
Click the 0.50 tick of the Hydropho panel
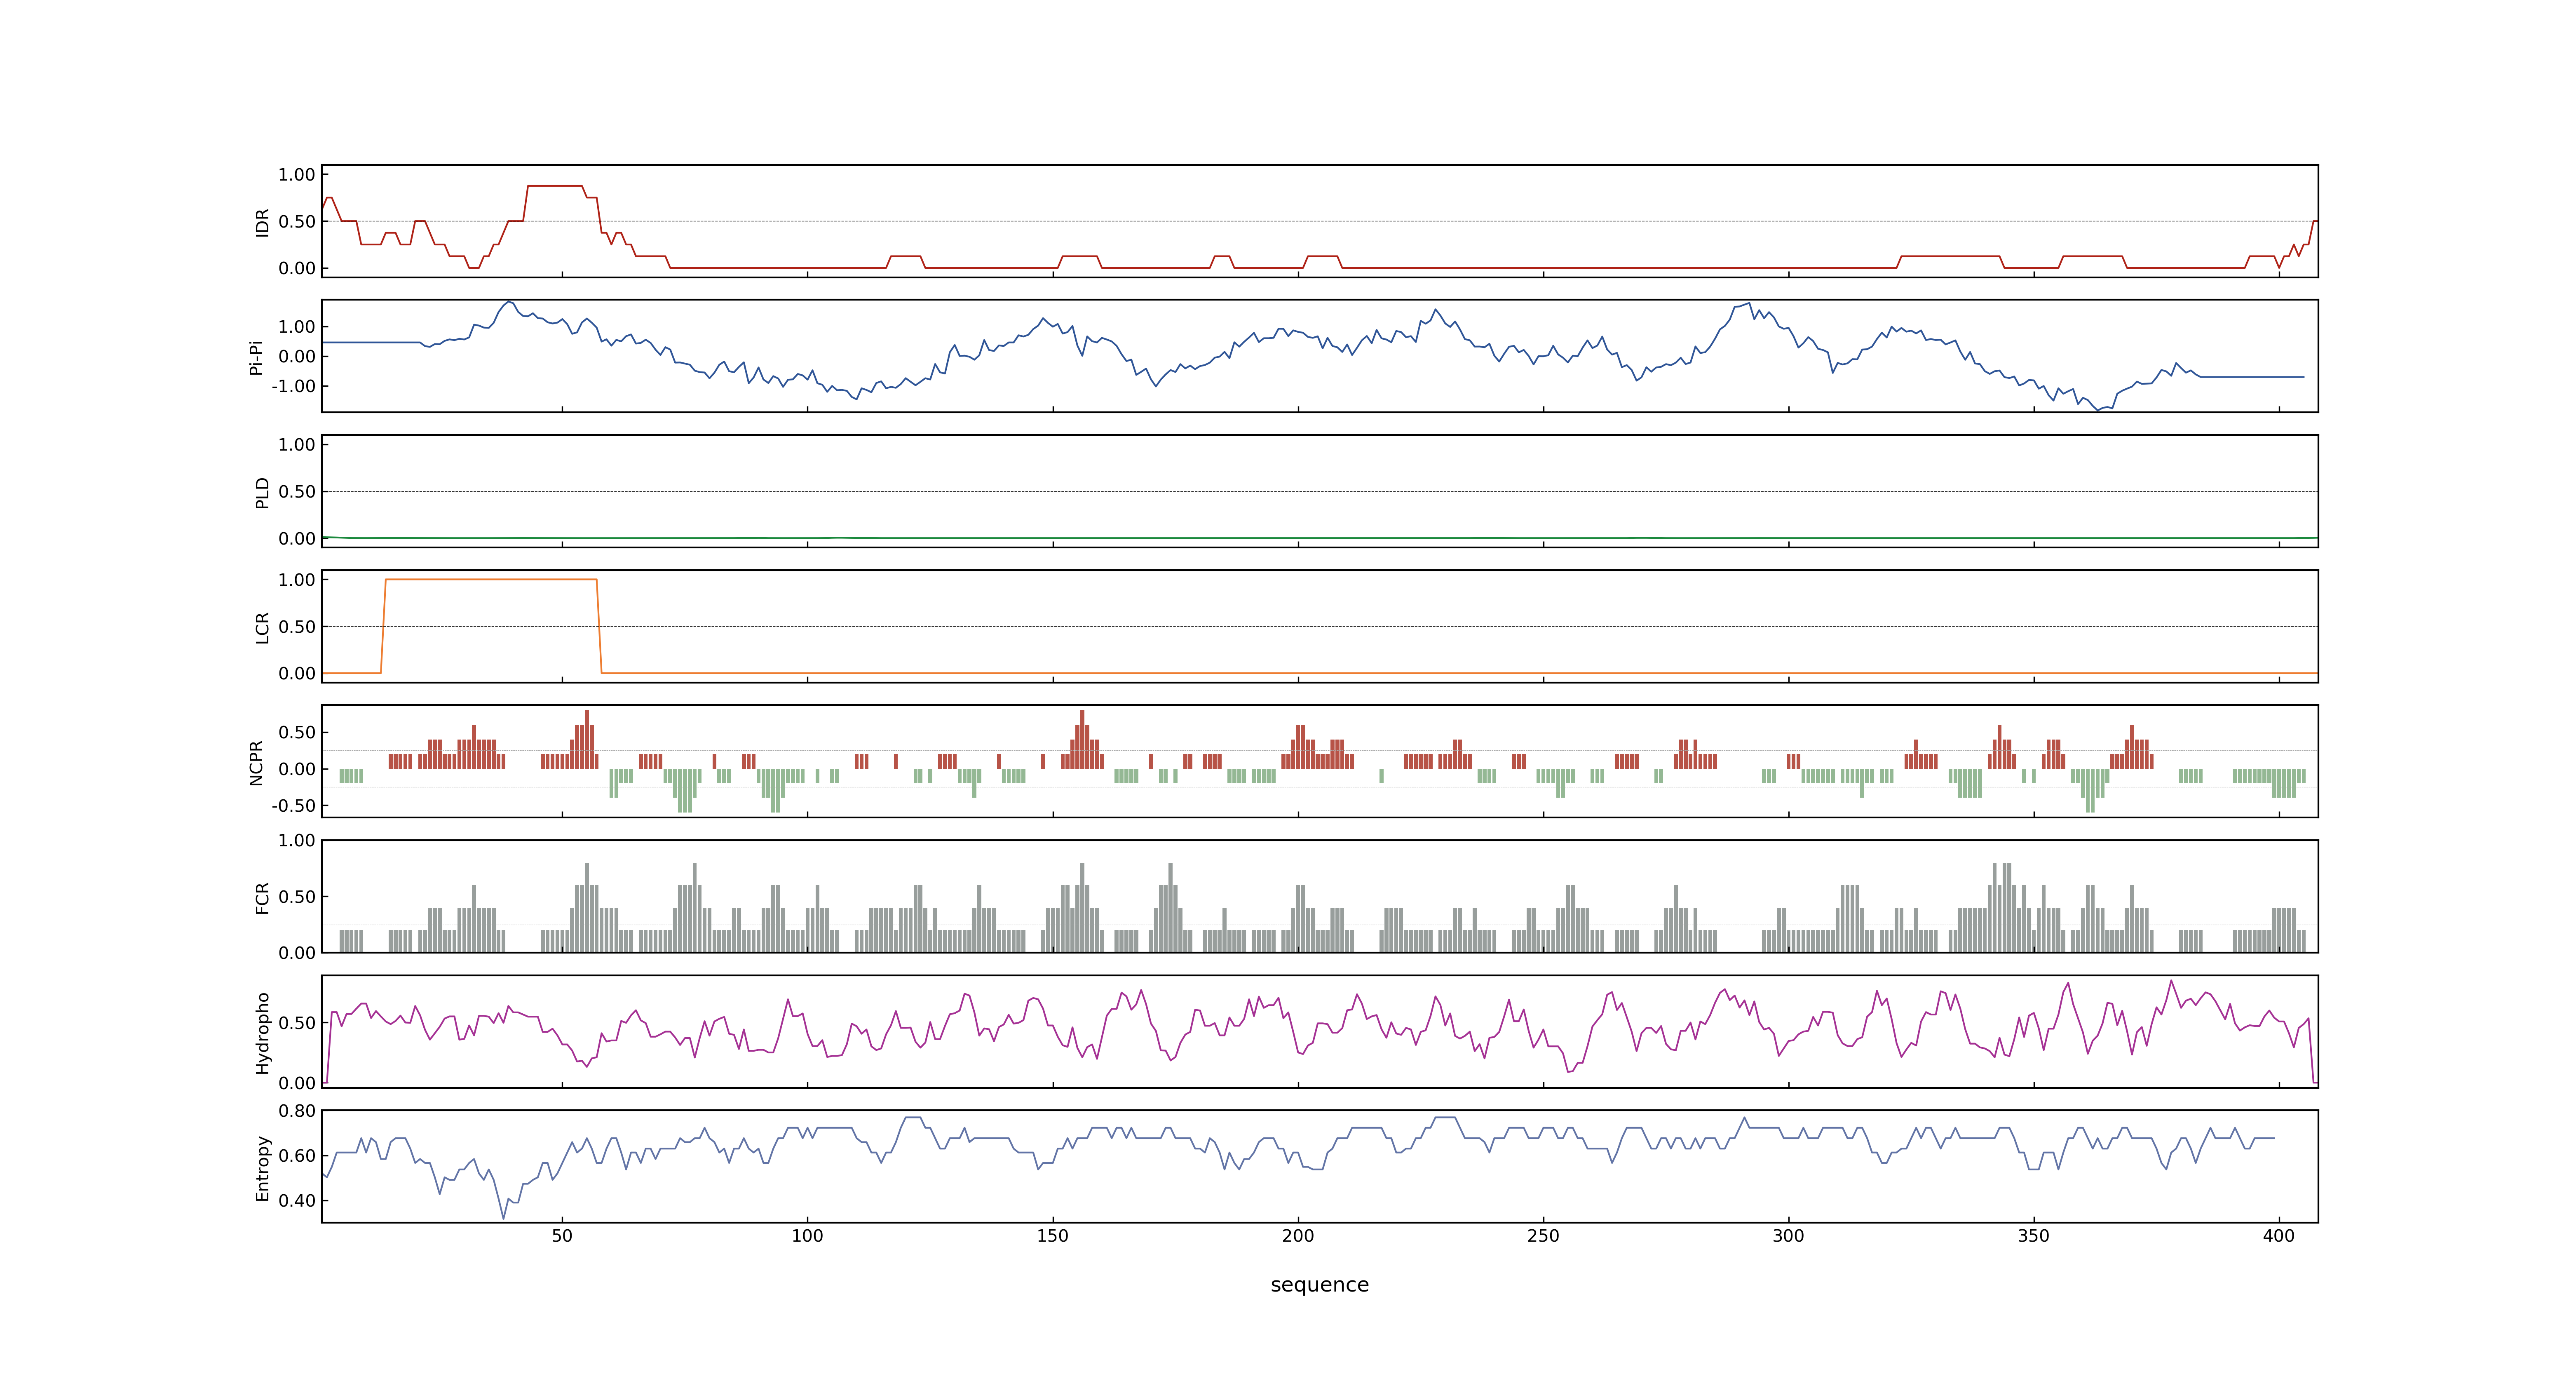(x=297, y=1024)
